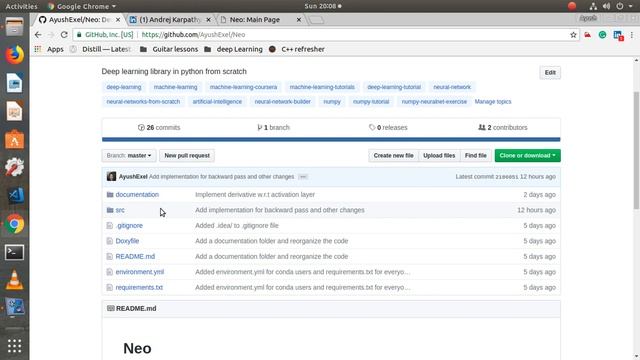The width and height of the screenshot is (640, 360).
Task: Open Visual Studio Code from dock
Action: 15,195
